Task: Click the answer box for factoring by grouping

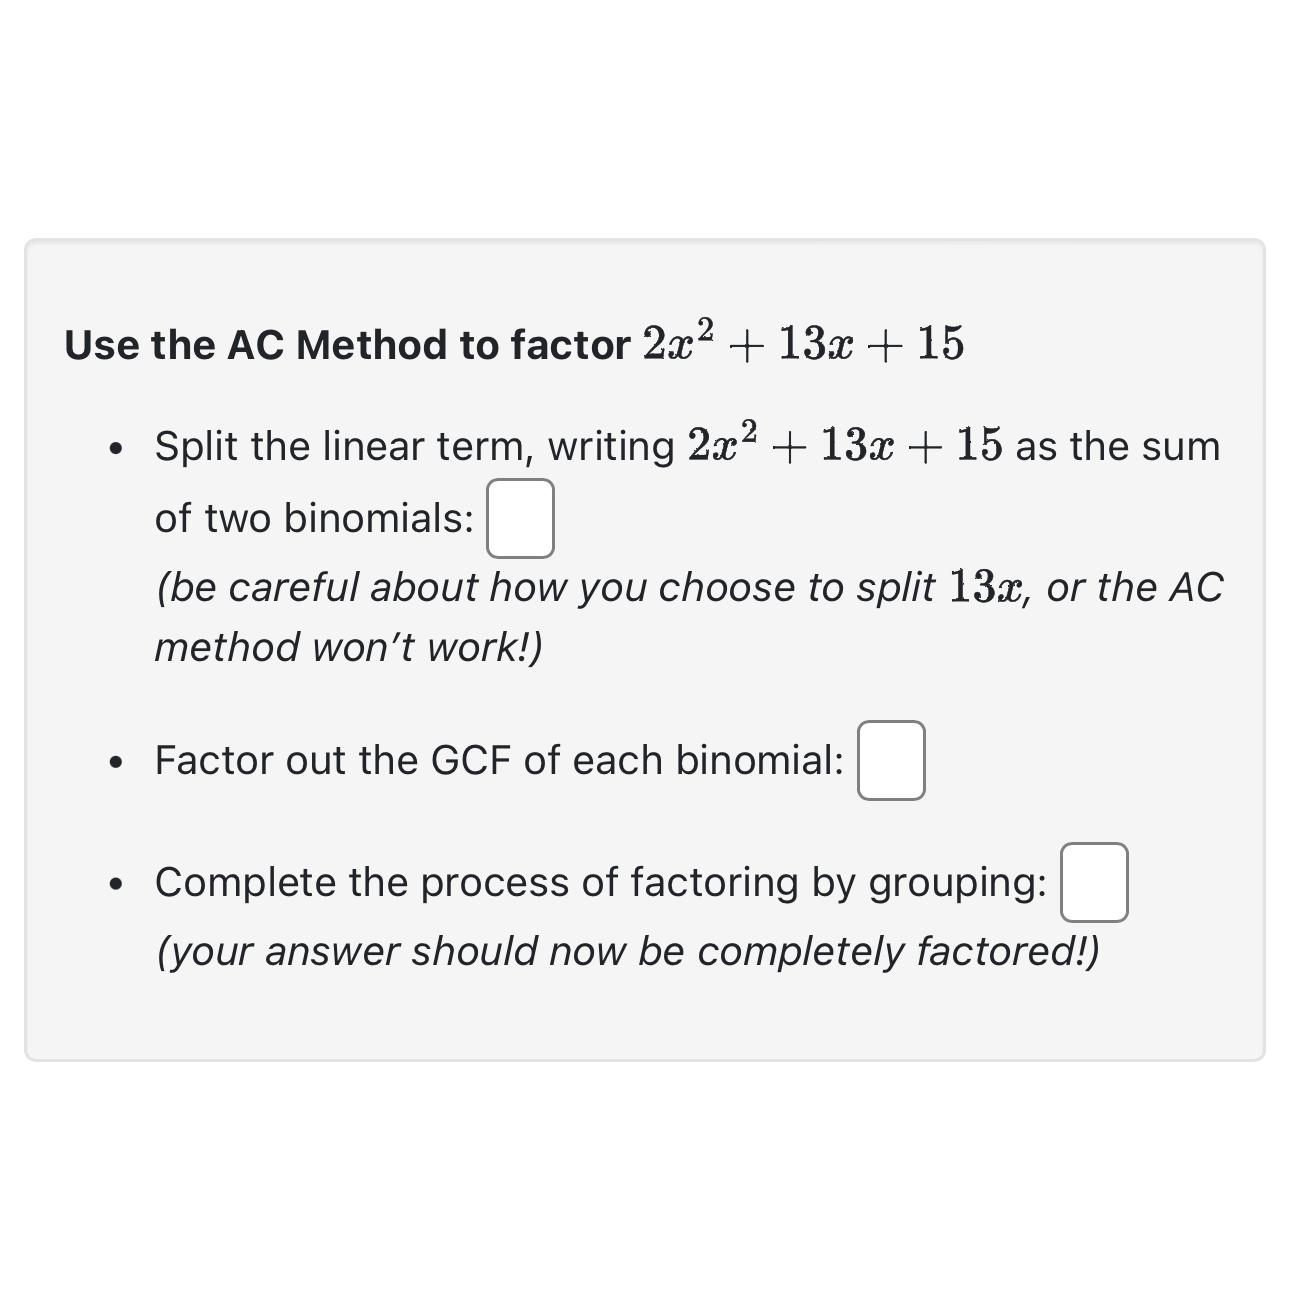Action: (1094, 882)
